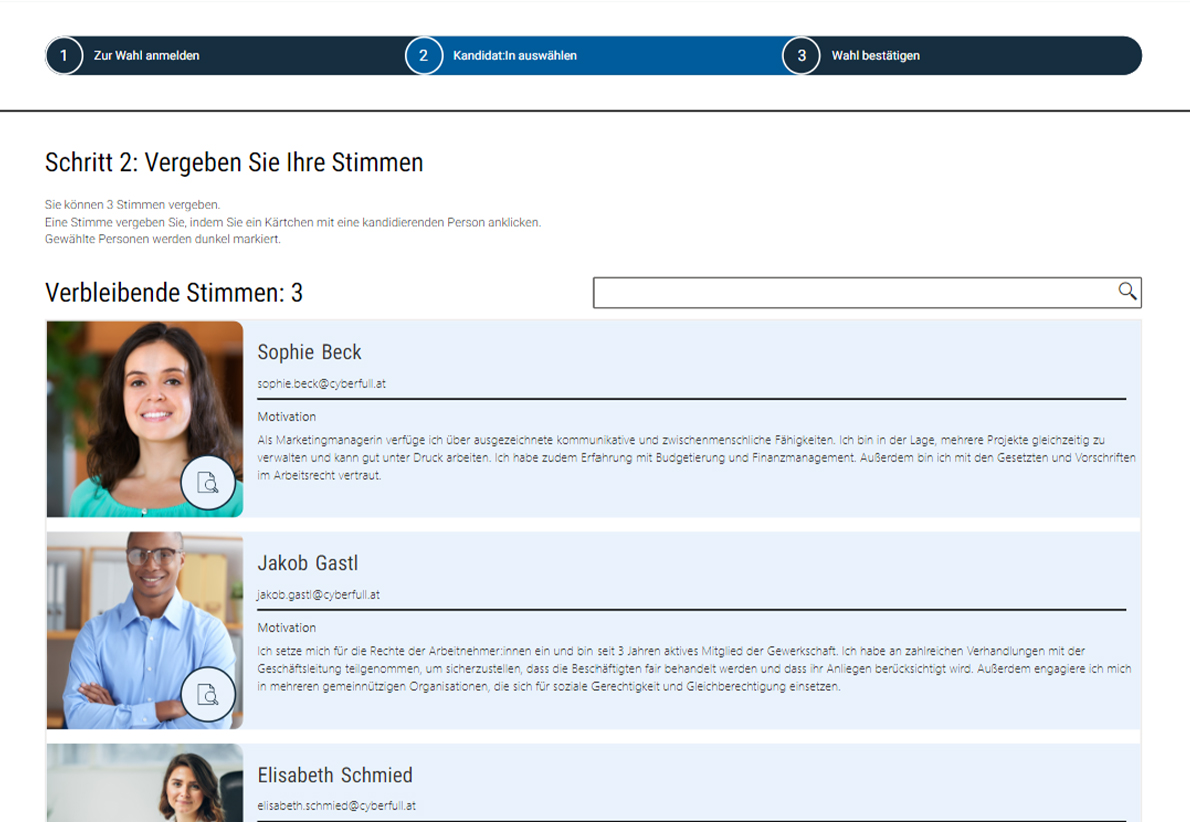Click Jakob Gastl's motivation paragraph
The width and height of the screenshot is (1190, 822).
tap(694, 669)
